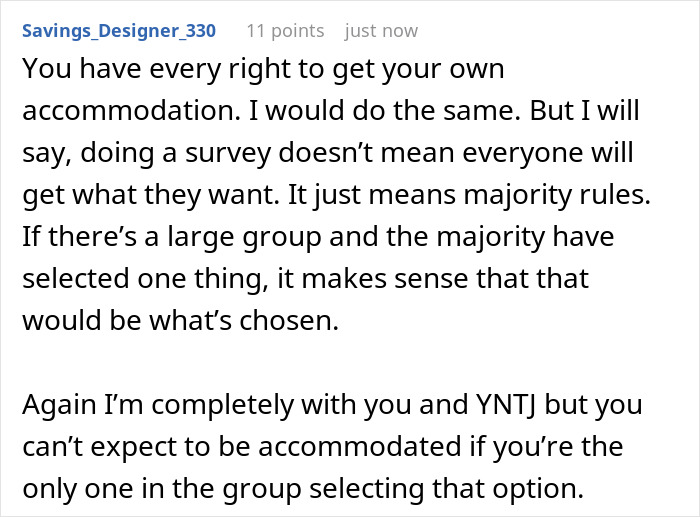
Task: Click the 'just now' comment timestamp
Action: point(381,31)
